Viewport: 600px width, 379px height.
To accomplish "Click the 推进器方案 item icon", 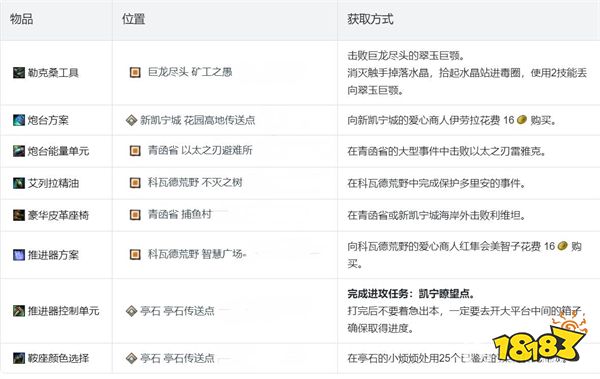I will pyautogui.click(x=19, y=255).
